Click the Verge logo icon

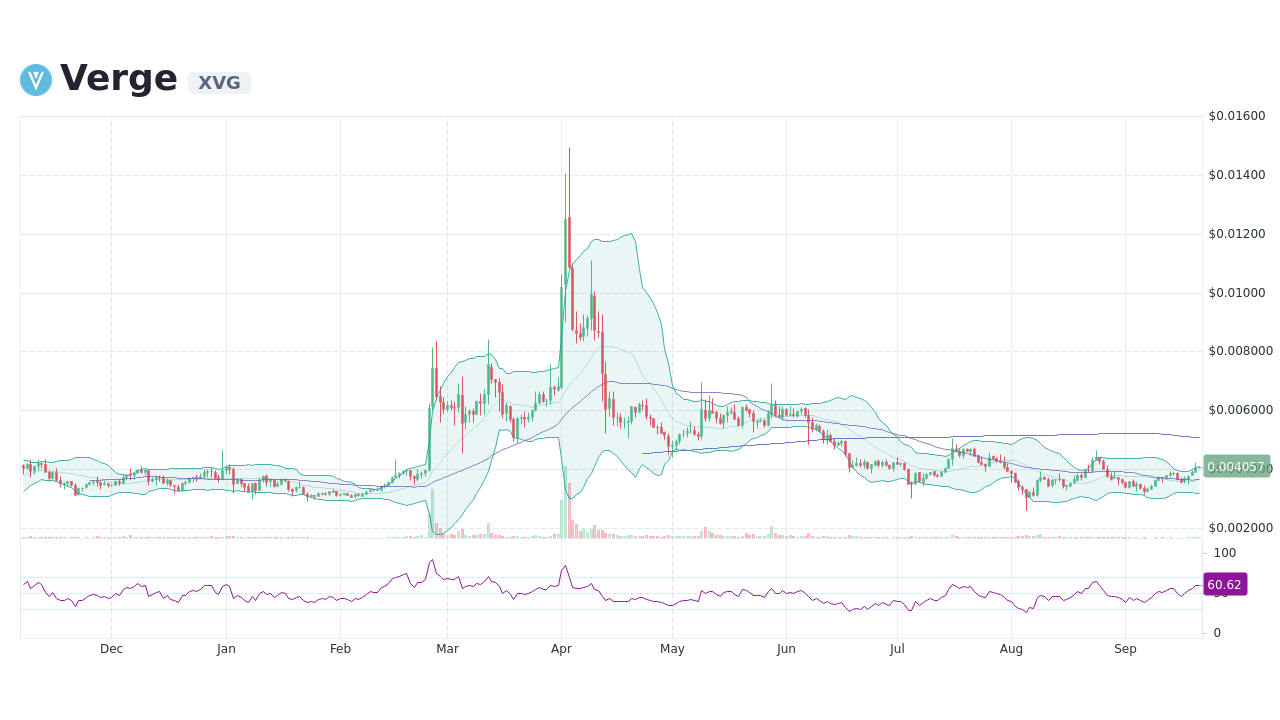[36, 80]
